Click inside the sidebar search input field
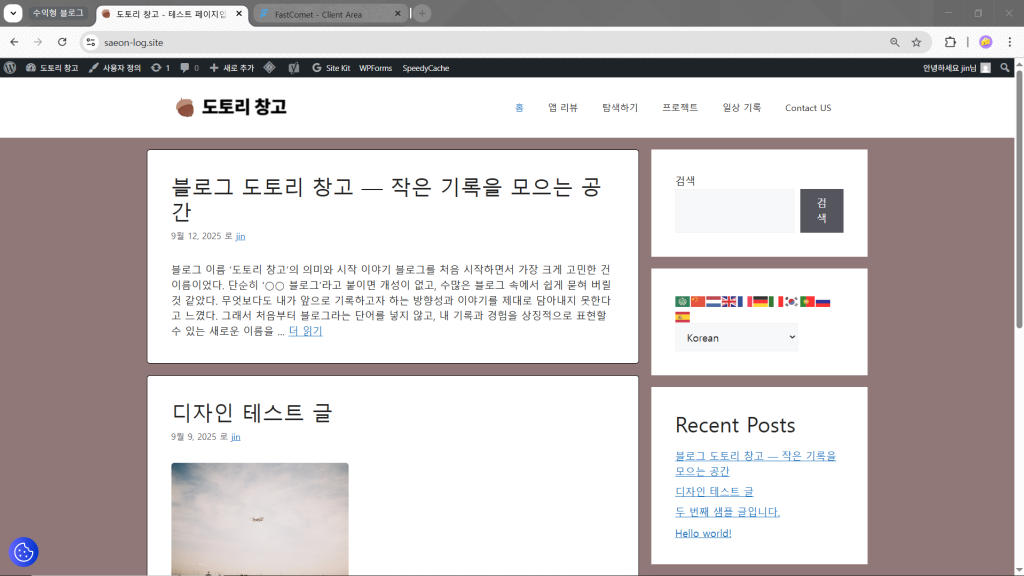The image size is (1024, 576). click(x=734, y=211)
